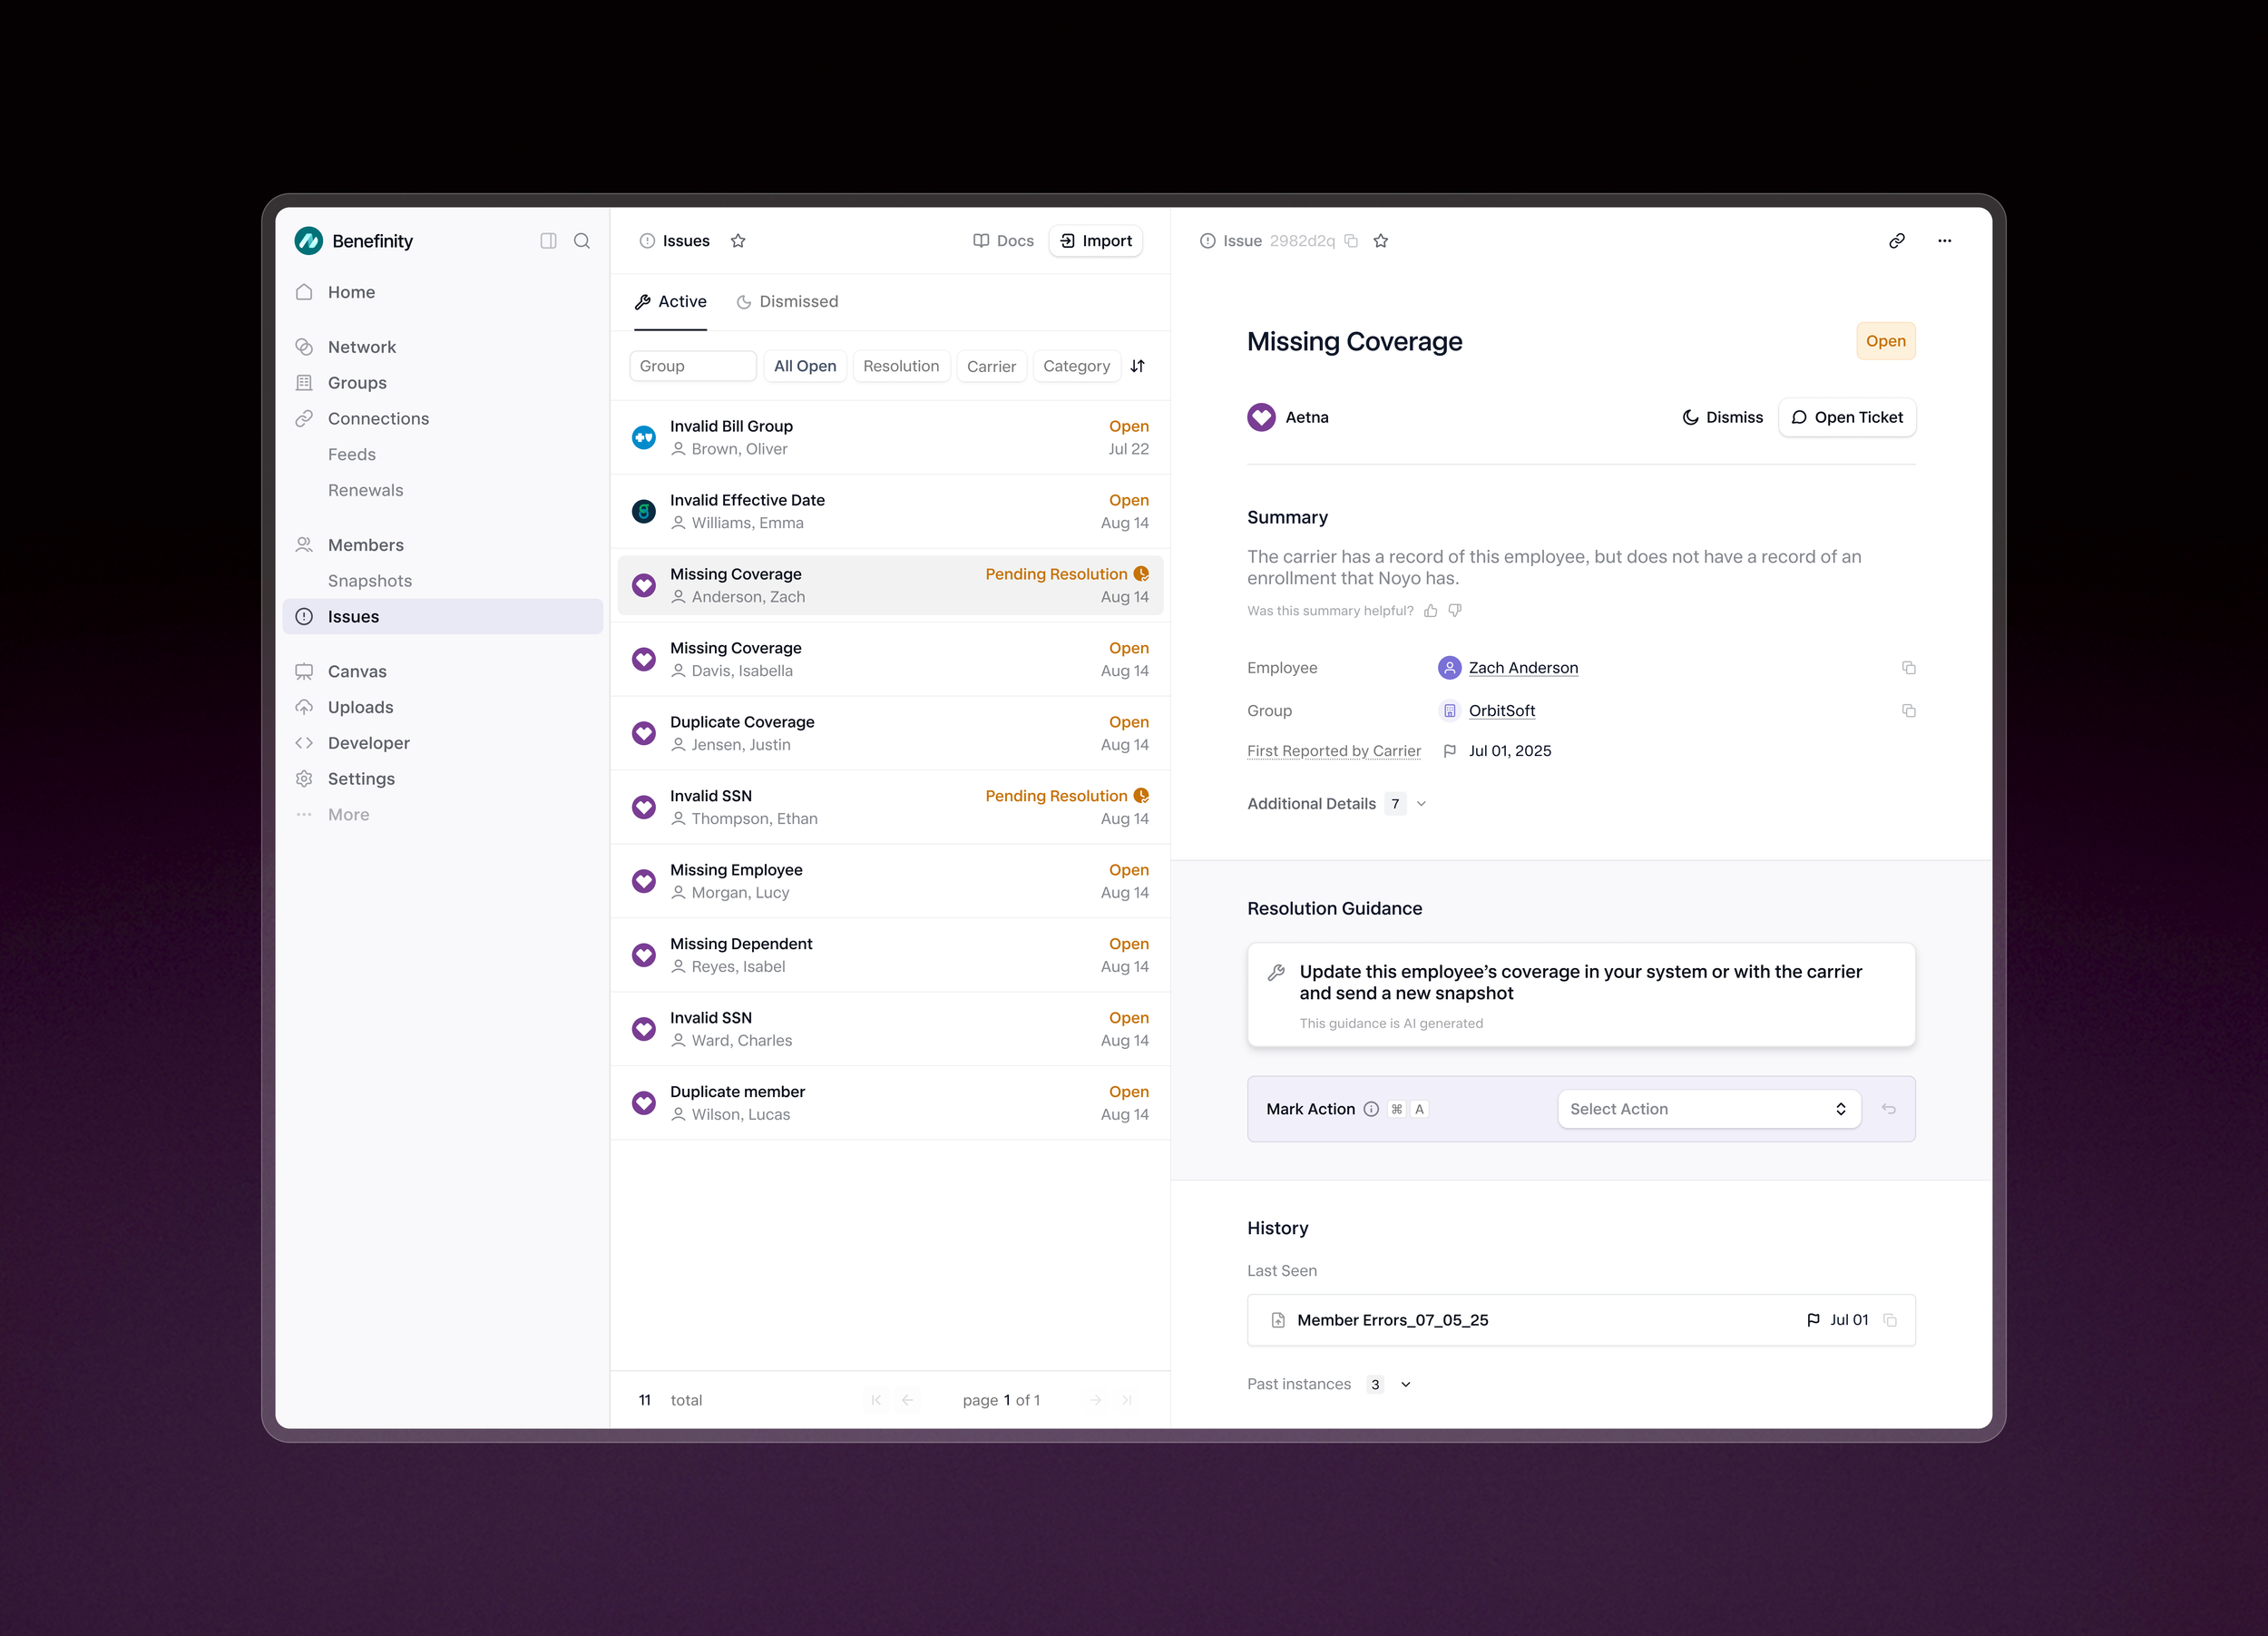Open Canvas in the sidebar
Screen dimensions: 2268x1636
tap(357, 672)
